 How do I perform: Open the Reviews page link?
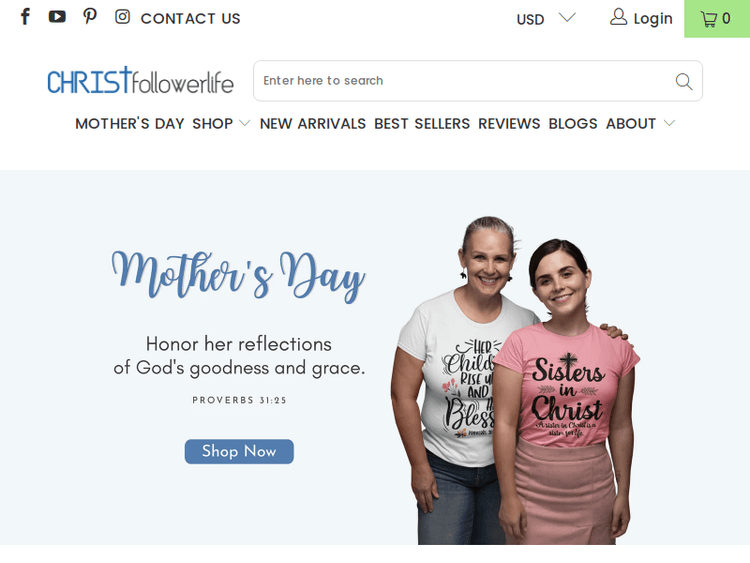[509, 124]
